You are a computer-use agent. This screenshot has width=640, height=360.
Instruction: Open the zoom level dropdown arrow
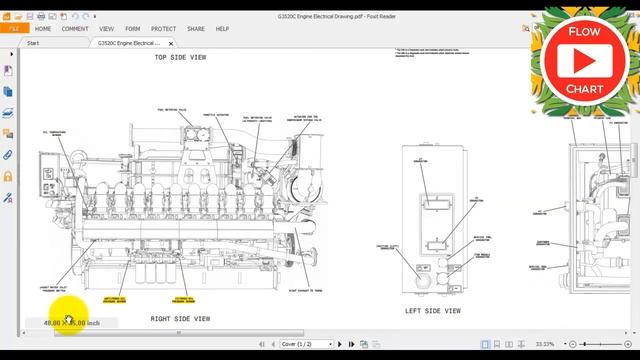point(565,344)
